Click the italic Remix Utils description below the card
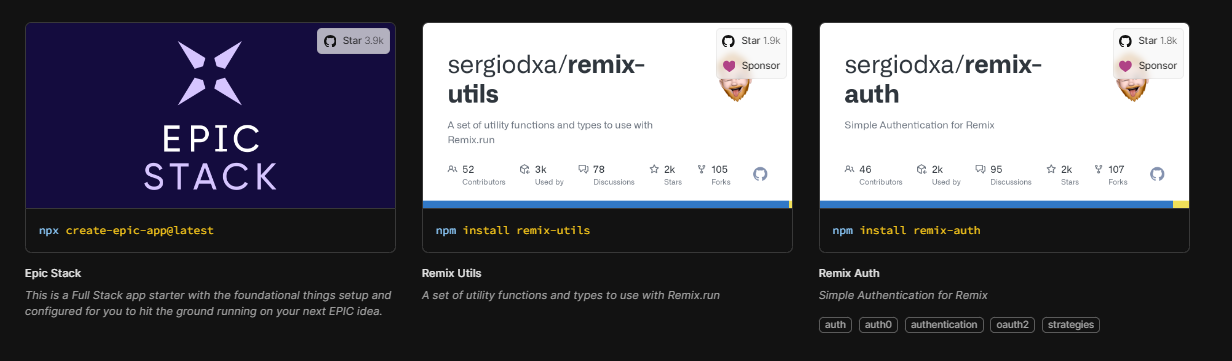Screen dimensions: 1232x361 pyautogui.click(x=571, y=295)
